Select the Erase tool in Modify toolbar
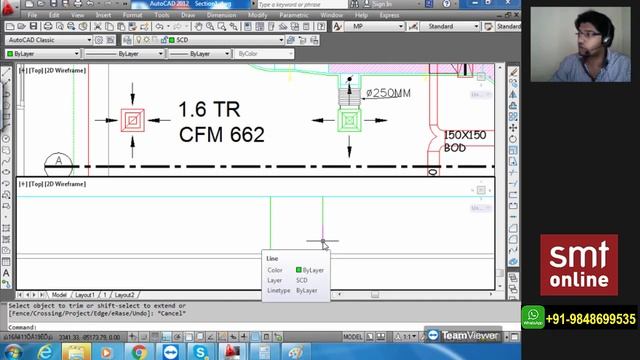Screen dimensions: 640x360 (513, 72)
